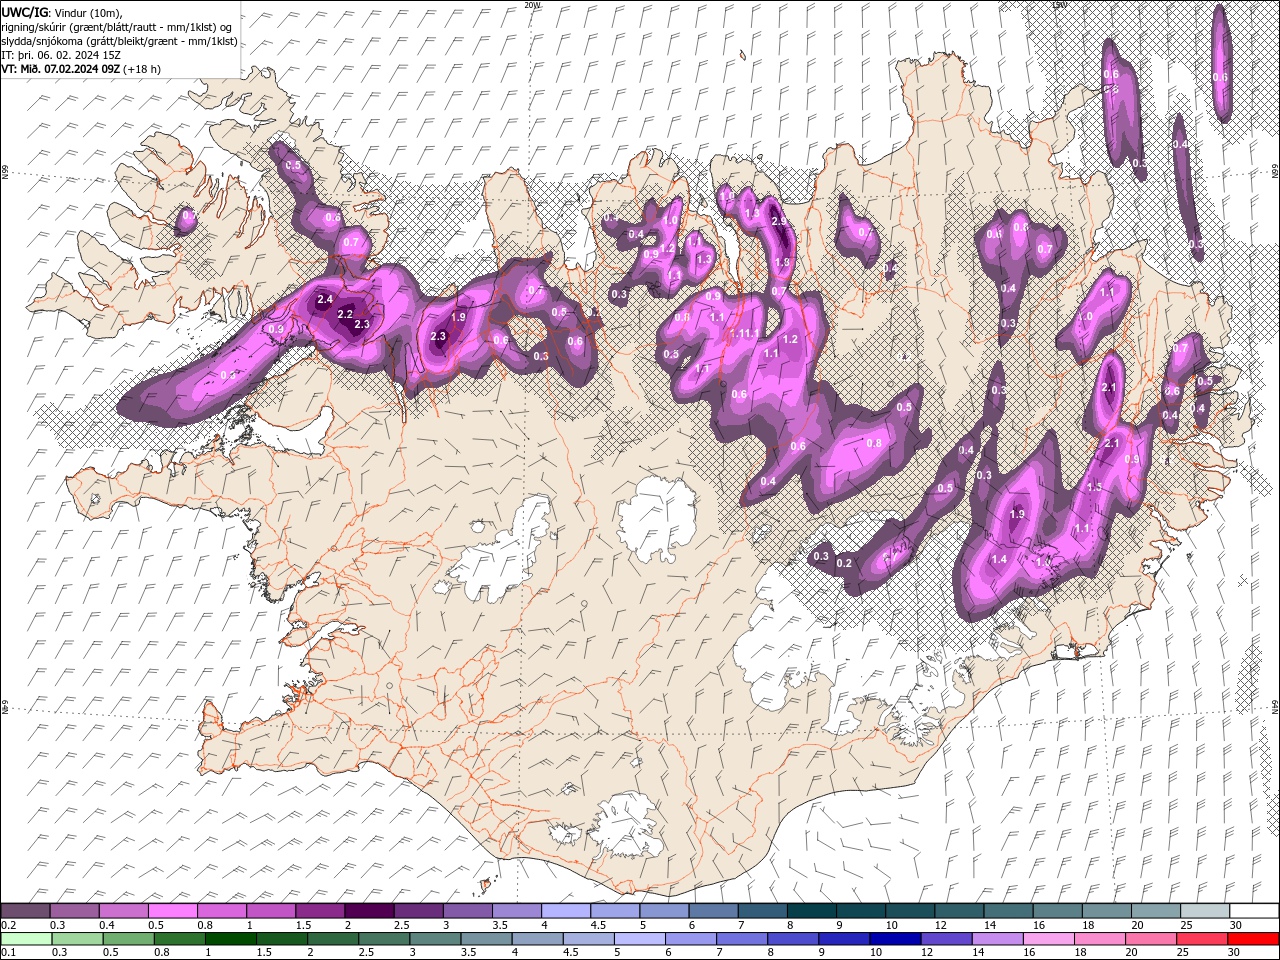
Task: Click the '20W' longitude label
Action: tap(533, 5)
